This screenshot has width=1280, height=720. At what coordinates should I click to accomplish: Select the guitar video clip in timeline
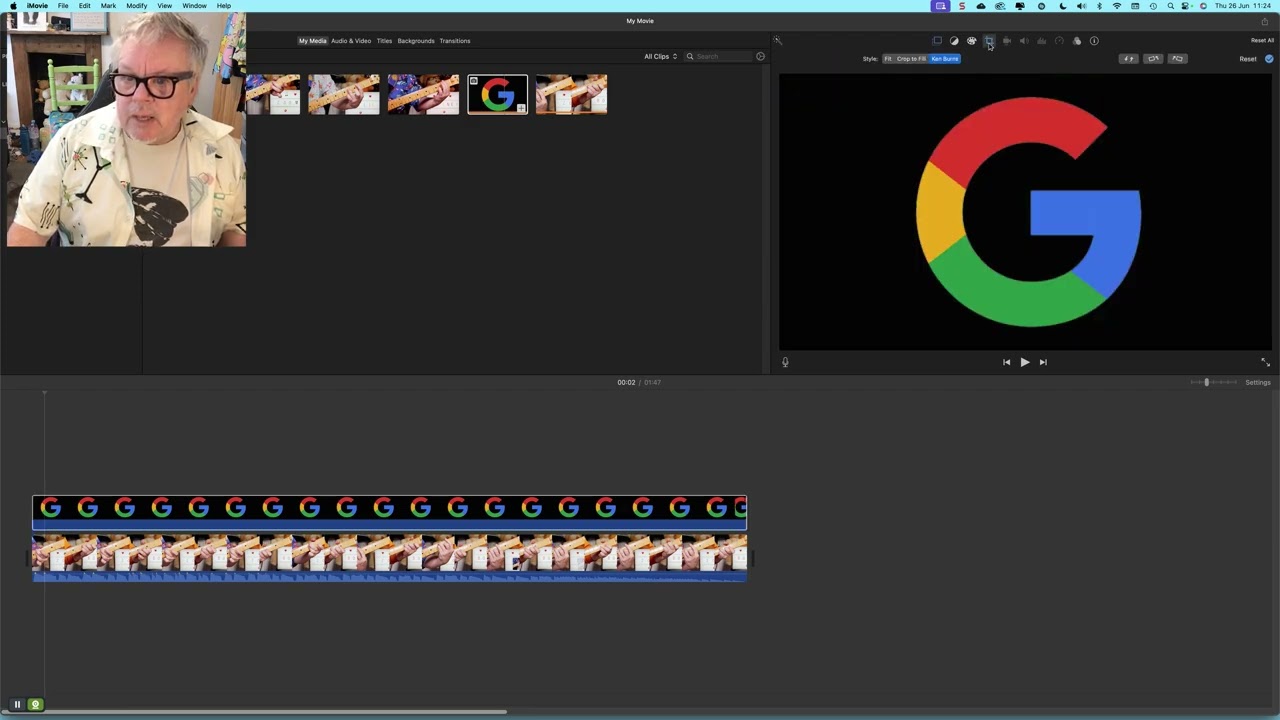point(389,558)
